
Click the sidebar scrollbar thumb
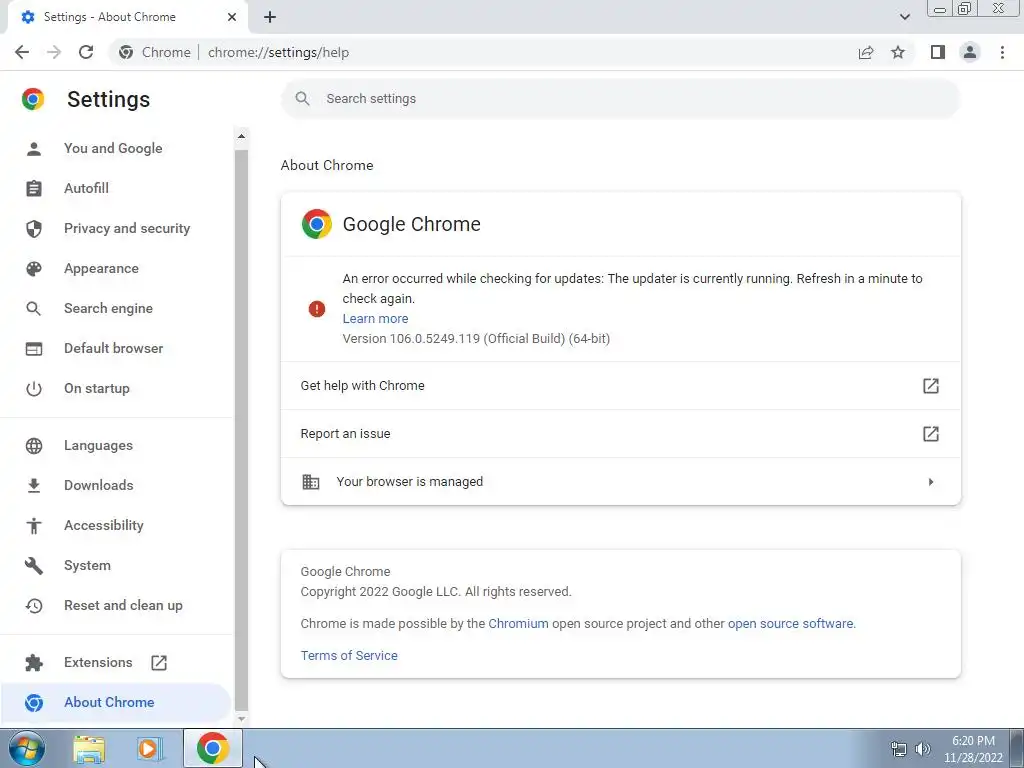click(241, 430)
